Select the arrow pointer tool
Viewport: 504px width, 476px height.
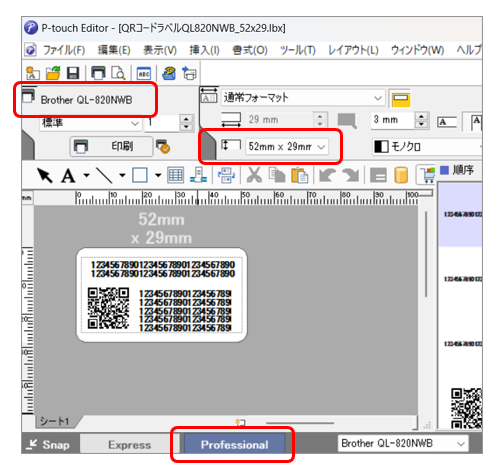tap(45, 175)
